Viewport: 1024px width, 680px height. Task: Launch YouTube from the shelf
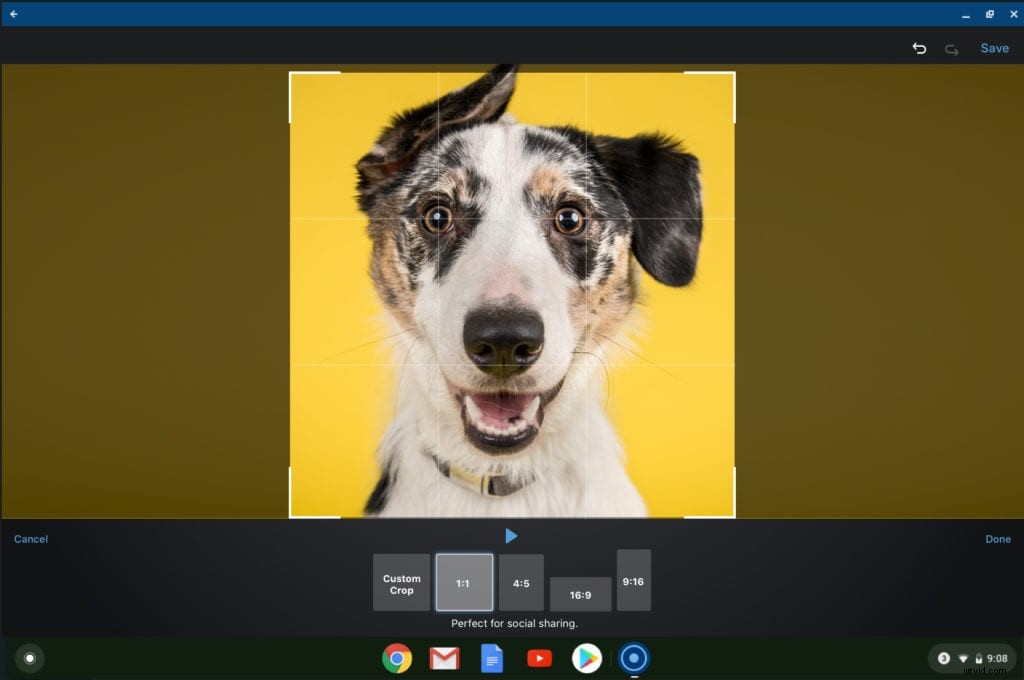tap(539, 658)
